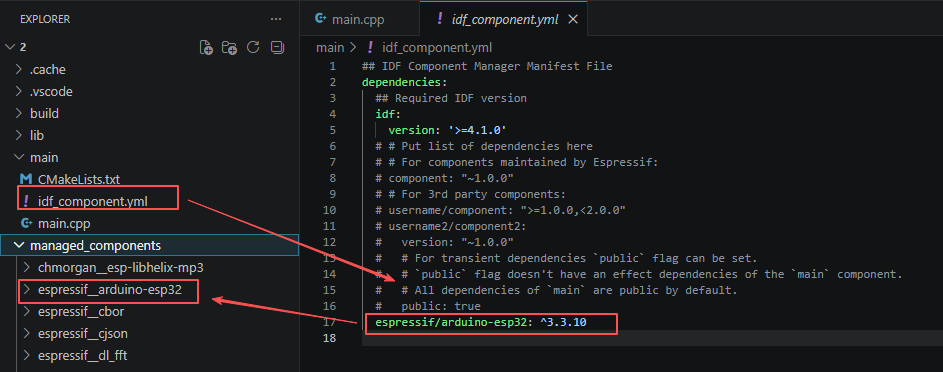Click the New Folder icon
943x372 pixels.
tap(229, 47)
